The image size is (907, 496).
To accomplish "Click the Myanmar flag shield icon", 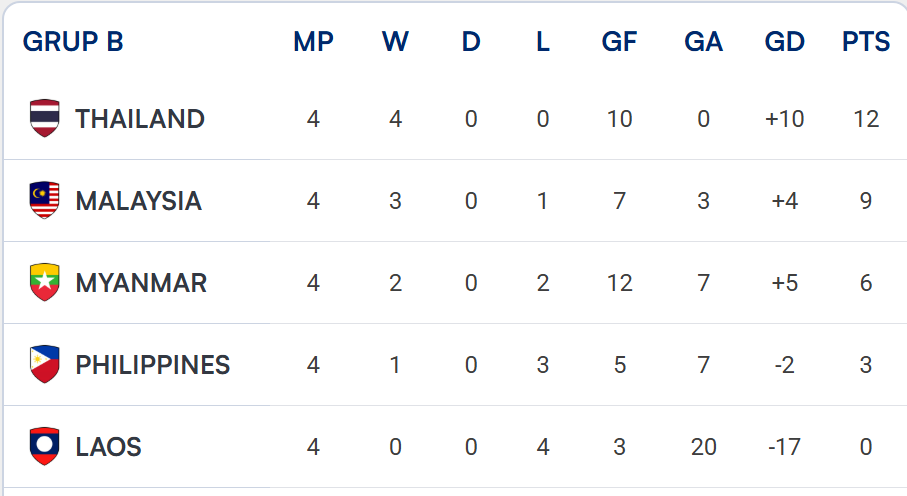I will point(45,282).
